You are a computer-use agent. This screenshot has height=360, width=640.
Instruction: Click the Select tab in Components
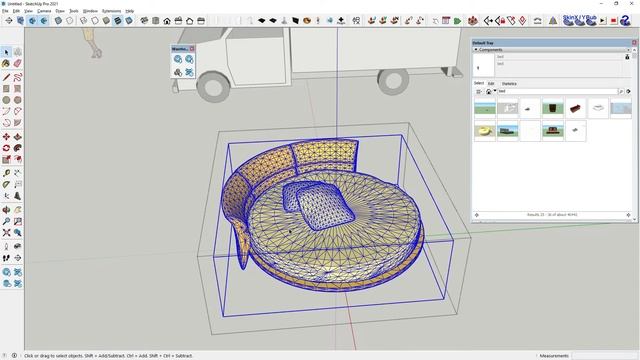pos(479,83)
